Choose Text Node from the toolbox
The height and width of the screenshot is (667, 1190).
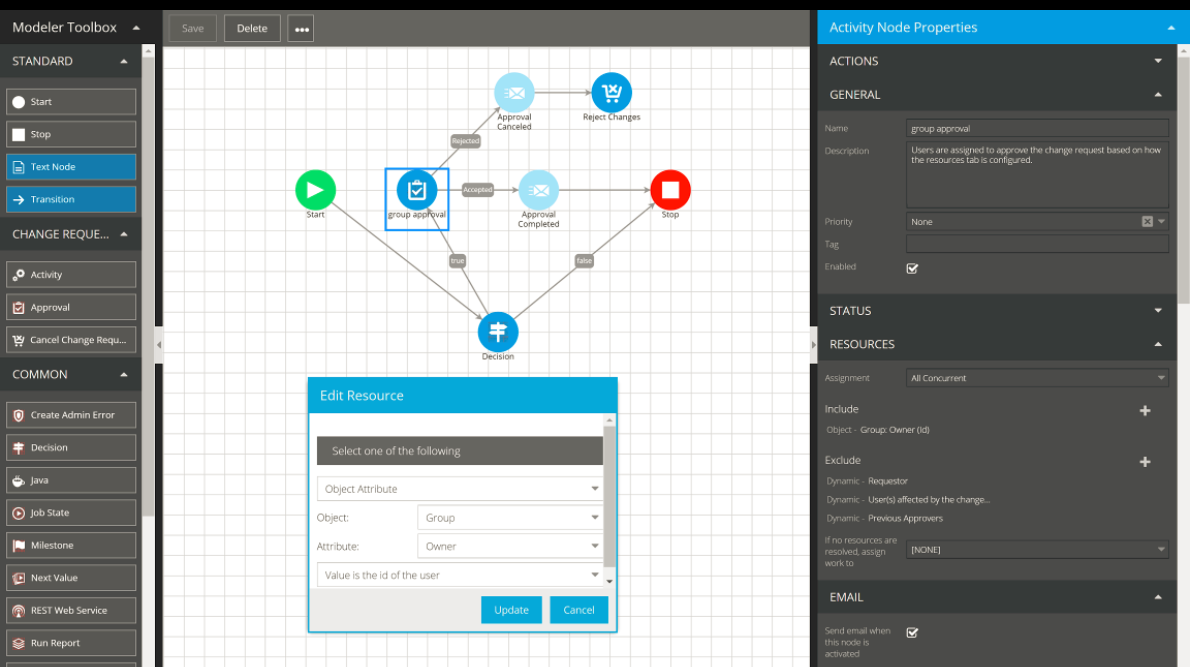[x=71, y=167]
